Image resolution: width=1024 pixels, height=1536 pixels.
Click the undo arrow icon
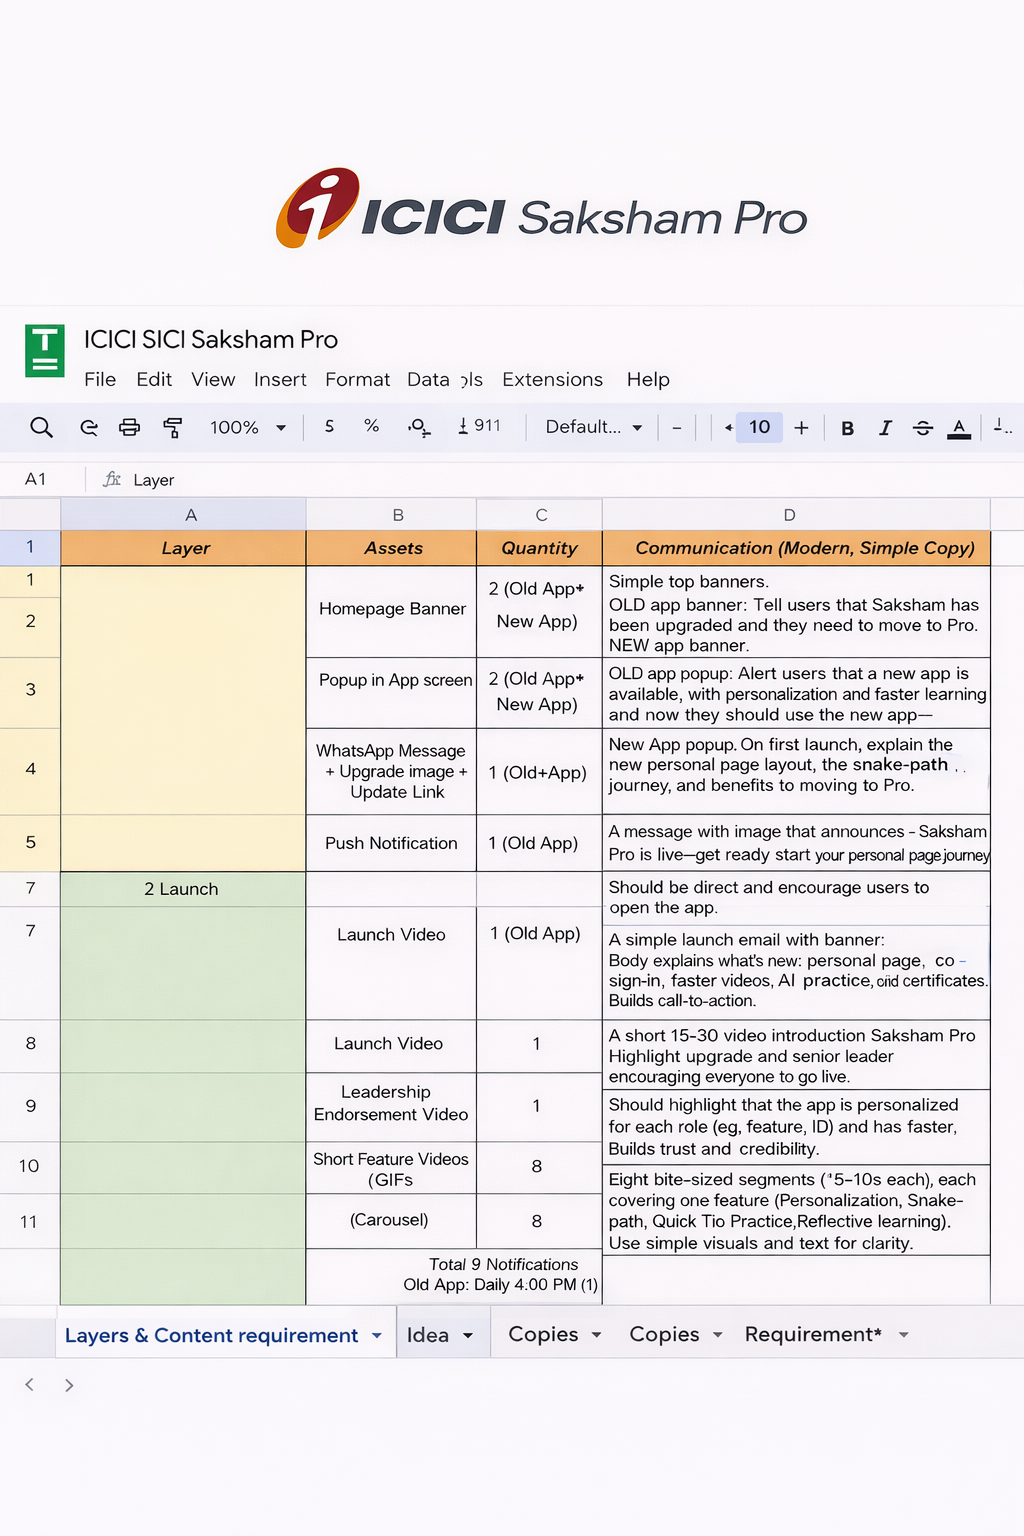(x=88, y=428)
